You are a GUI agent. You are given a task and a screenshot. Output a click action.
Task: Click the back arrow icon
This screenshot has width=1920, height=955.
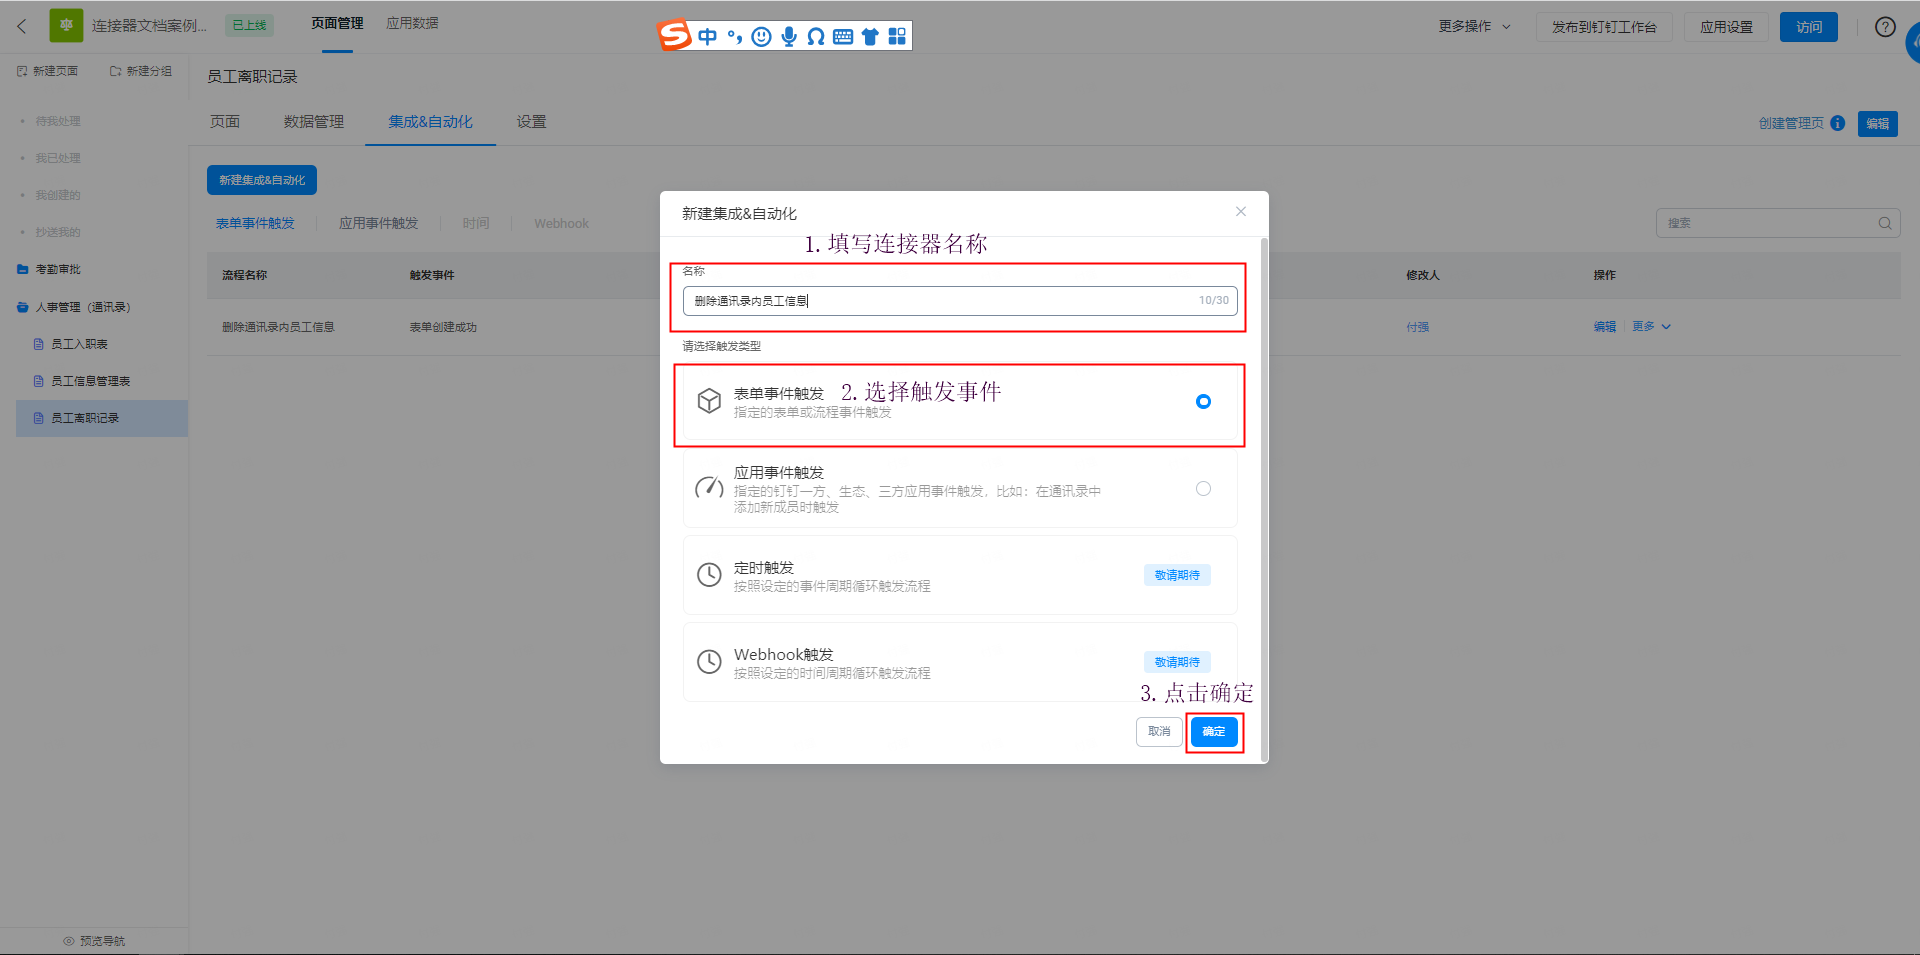tap(22, 26)
